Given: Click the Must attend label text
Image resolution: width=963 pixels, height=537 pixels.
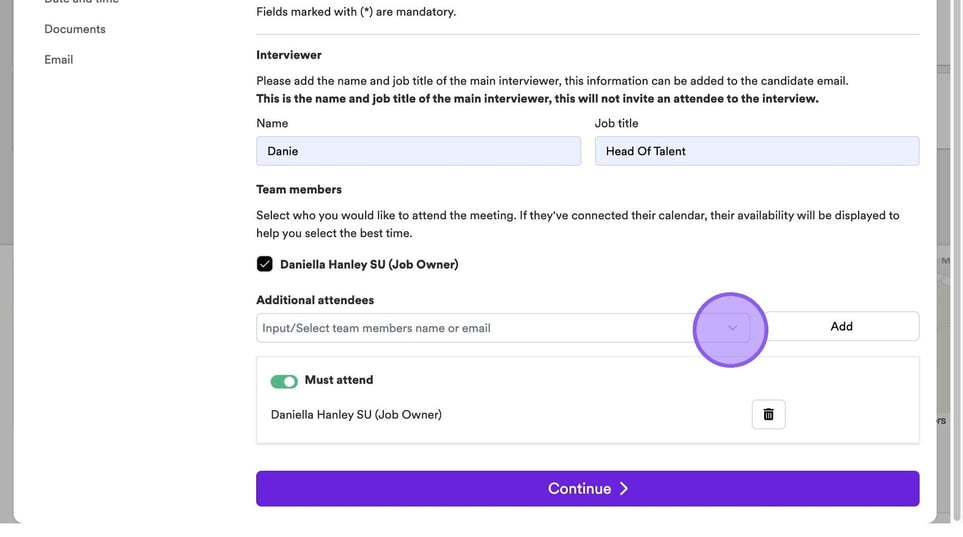Looking at the screenshot, I should pyautogui.click(x=339, y=380).
